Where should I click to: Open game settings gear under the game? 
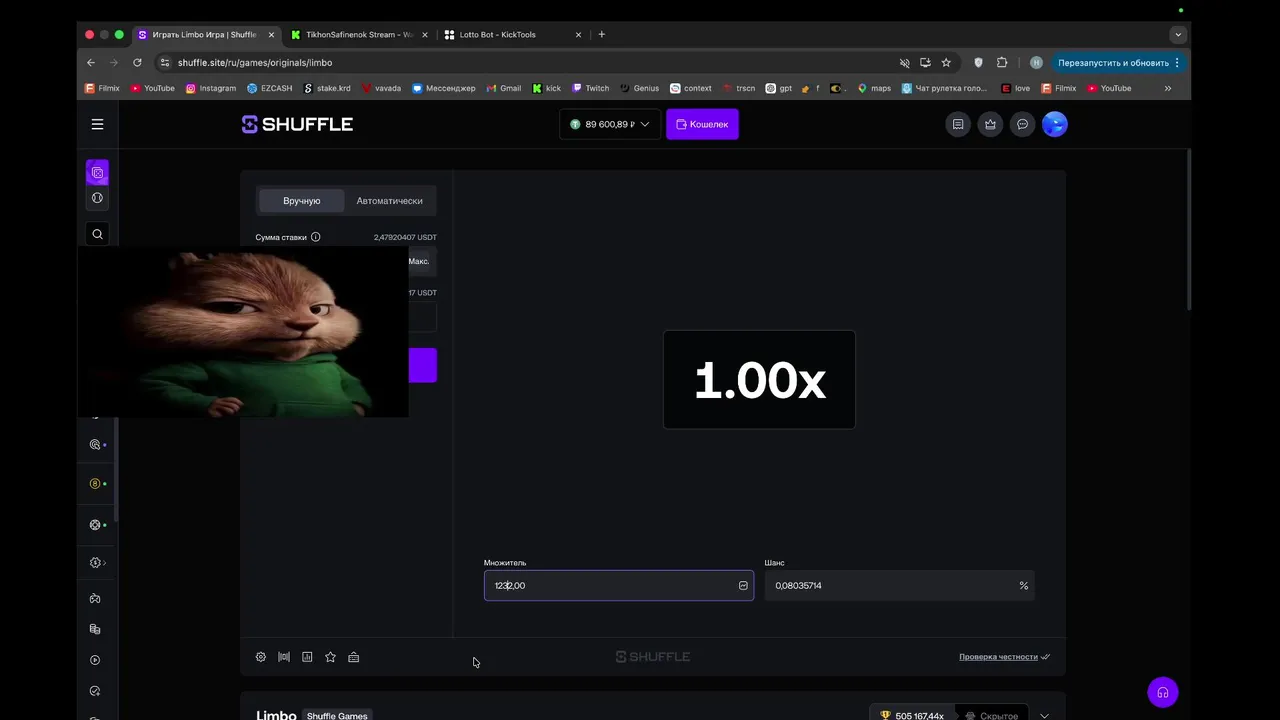click(x=261, y=657)
